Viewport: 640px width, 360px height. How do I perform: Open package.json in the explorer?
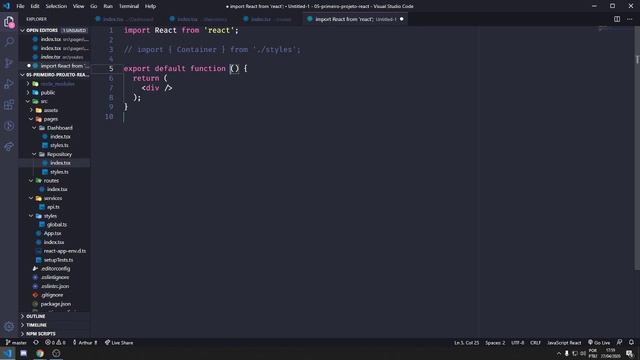point(56,304)
